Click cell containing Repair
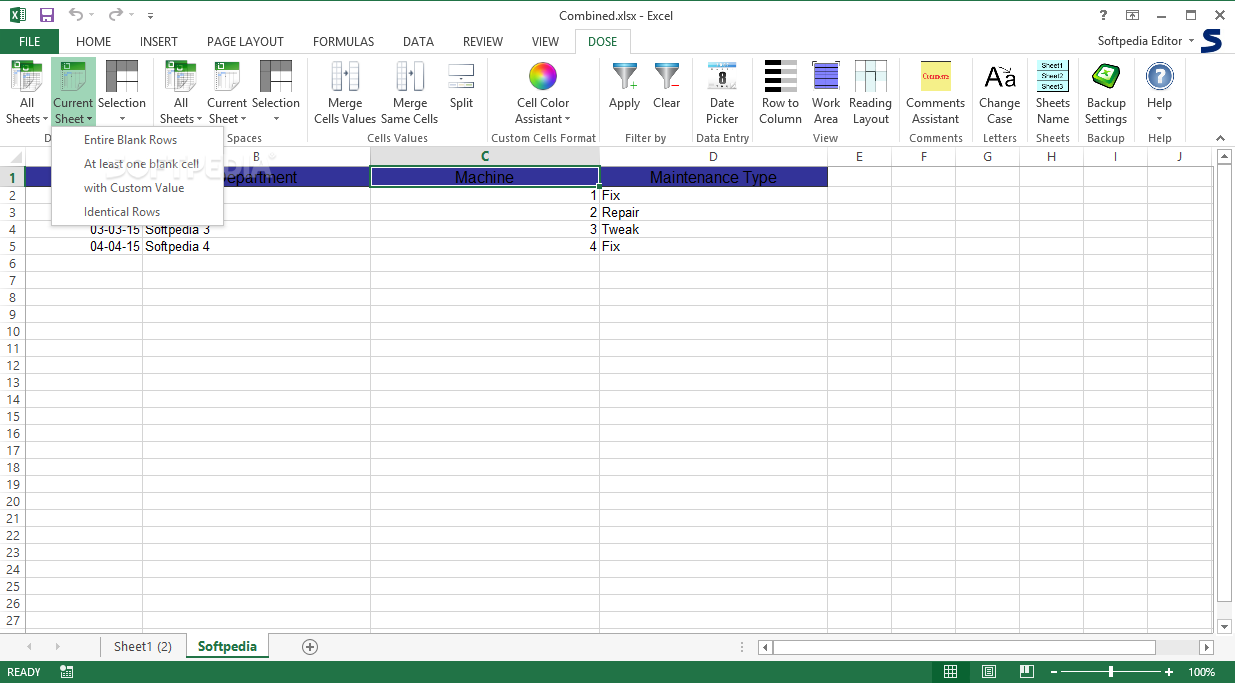This screenshot has height=683, width=1235. coord(713,212)
